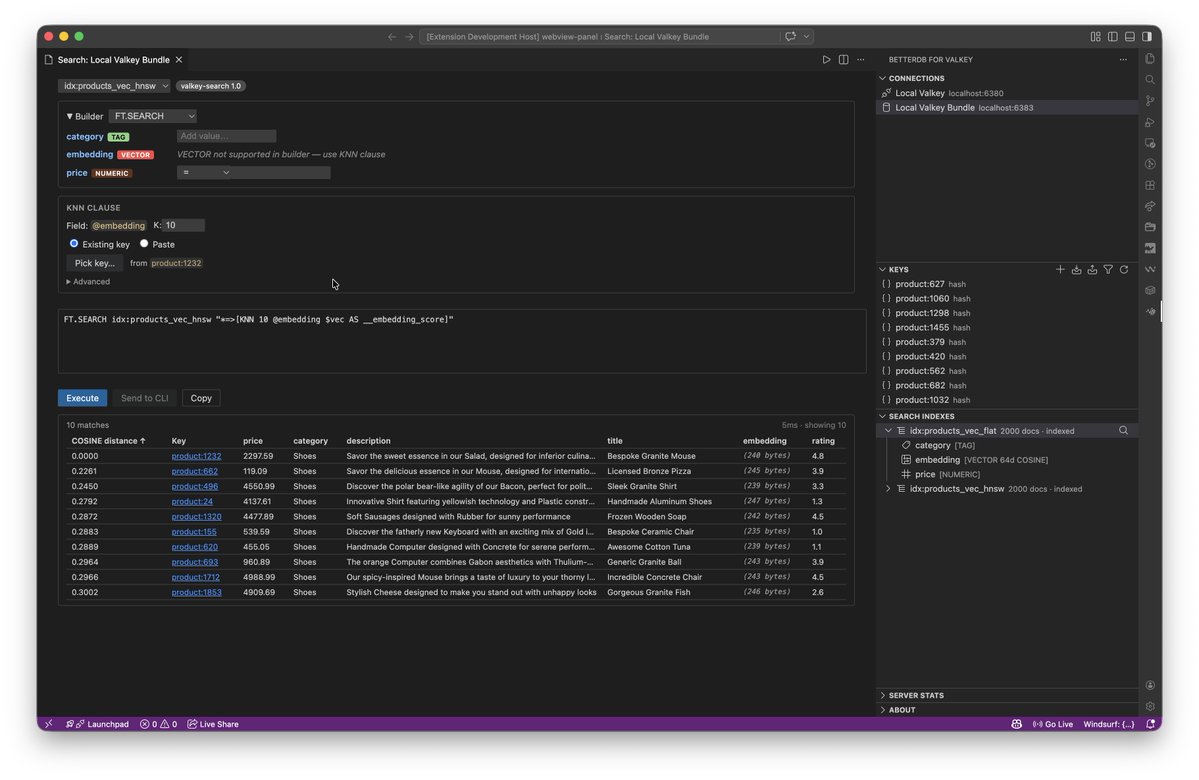This screenshot has height=780, width=1199.
Task: Open the Source Control branch icon
Action: tap(1149, 101)
